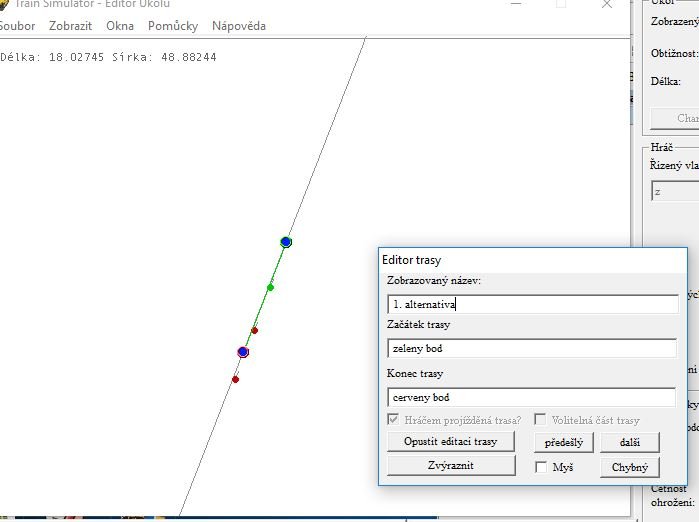The image size is (699, 522).
Task: Open the Pomůcky menu
Action: point(173,26)
